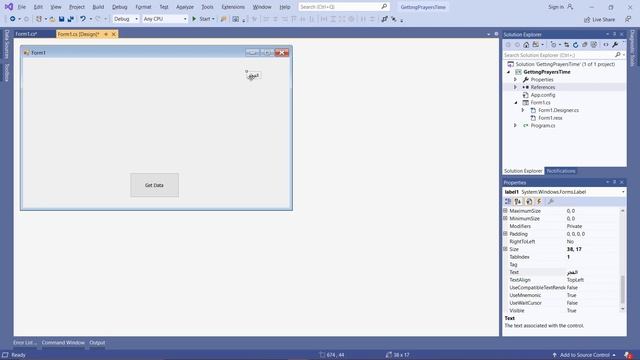640x360 pixels.
Task: Expand the Form1.Designer.cs node
Action: click(x=523, y=110)
